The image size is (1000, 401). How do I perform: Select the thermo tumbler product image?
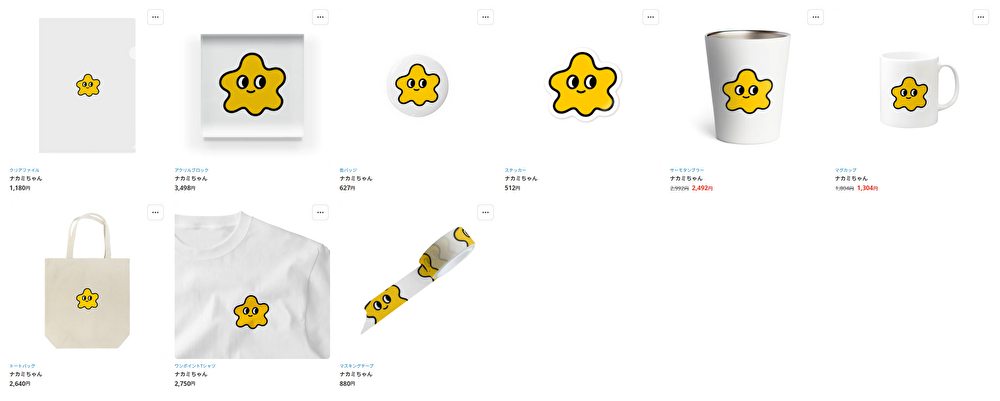click(747, 85)
